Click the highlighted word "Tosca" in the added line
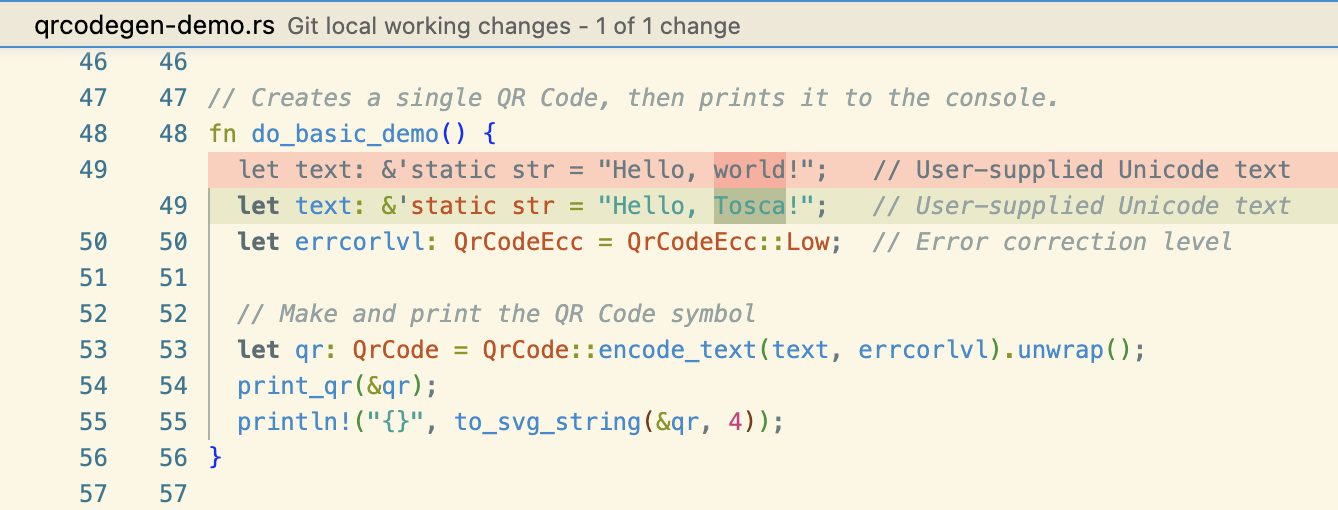1338x510 pixels. pyautogui.click(x=749, y=206)
